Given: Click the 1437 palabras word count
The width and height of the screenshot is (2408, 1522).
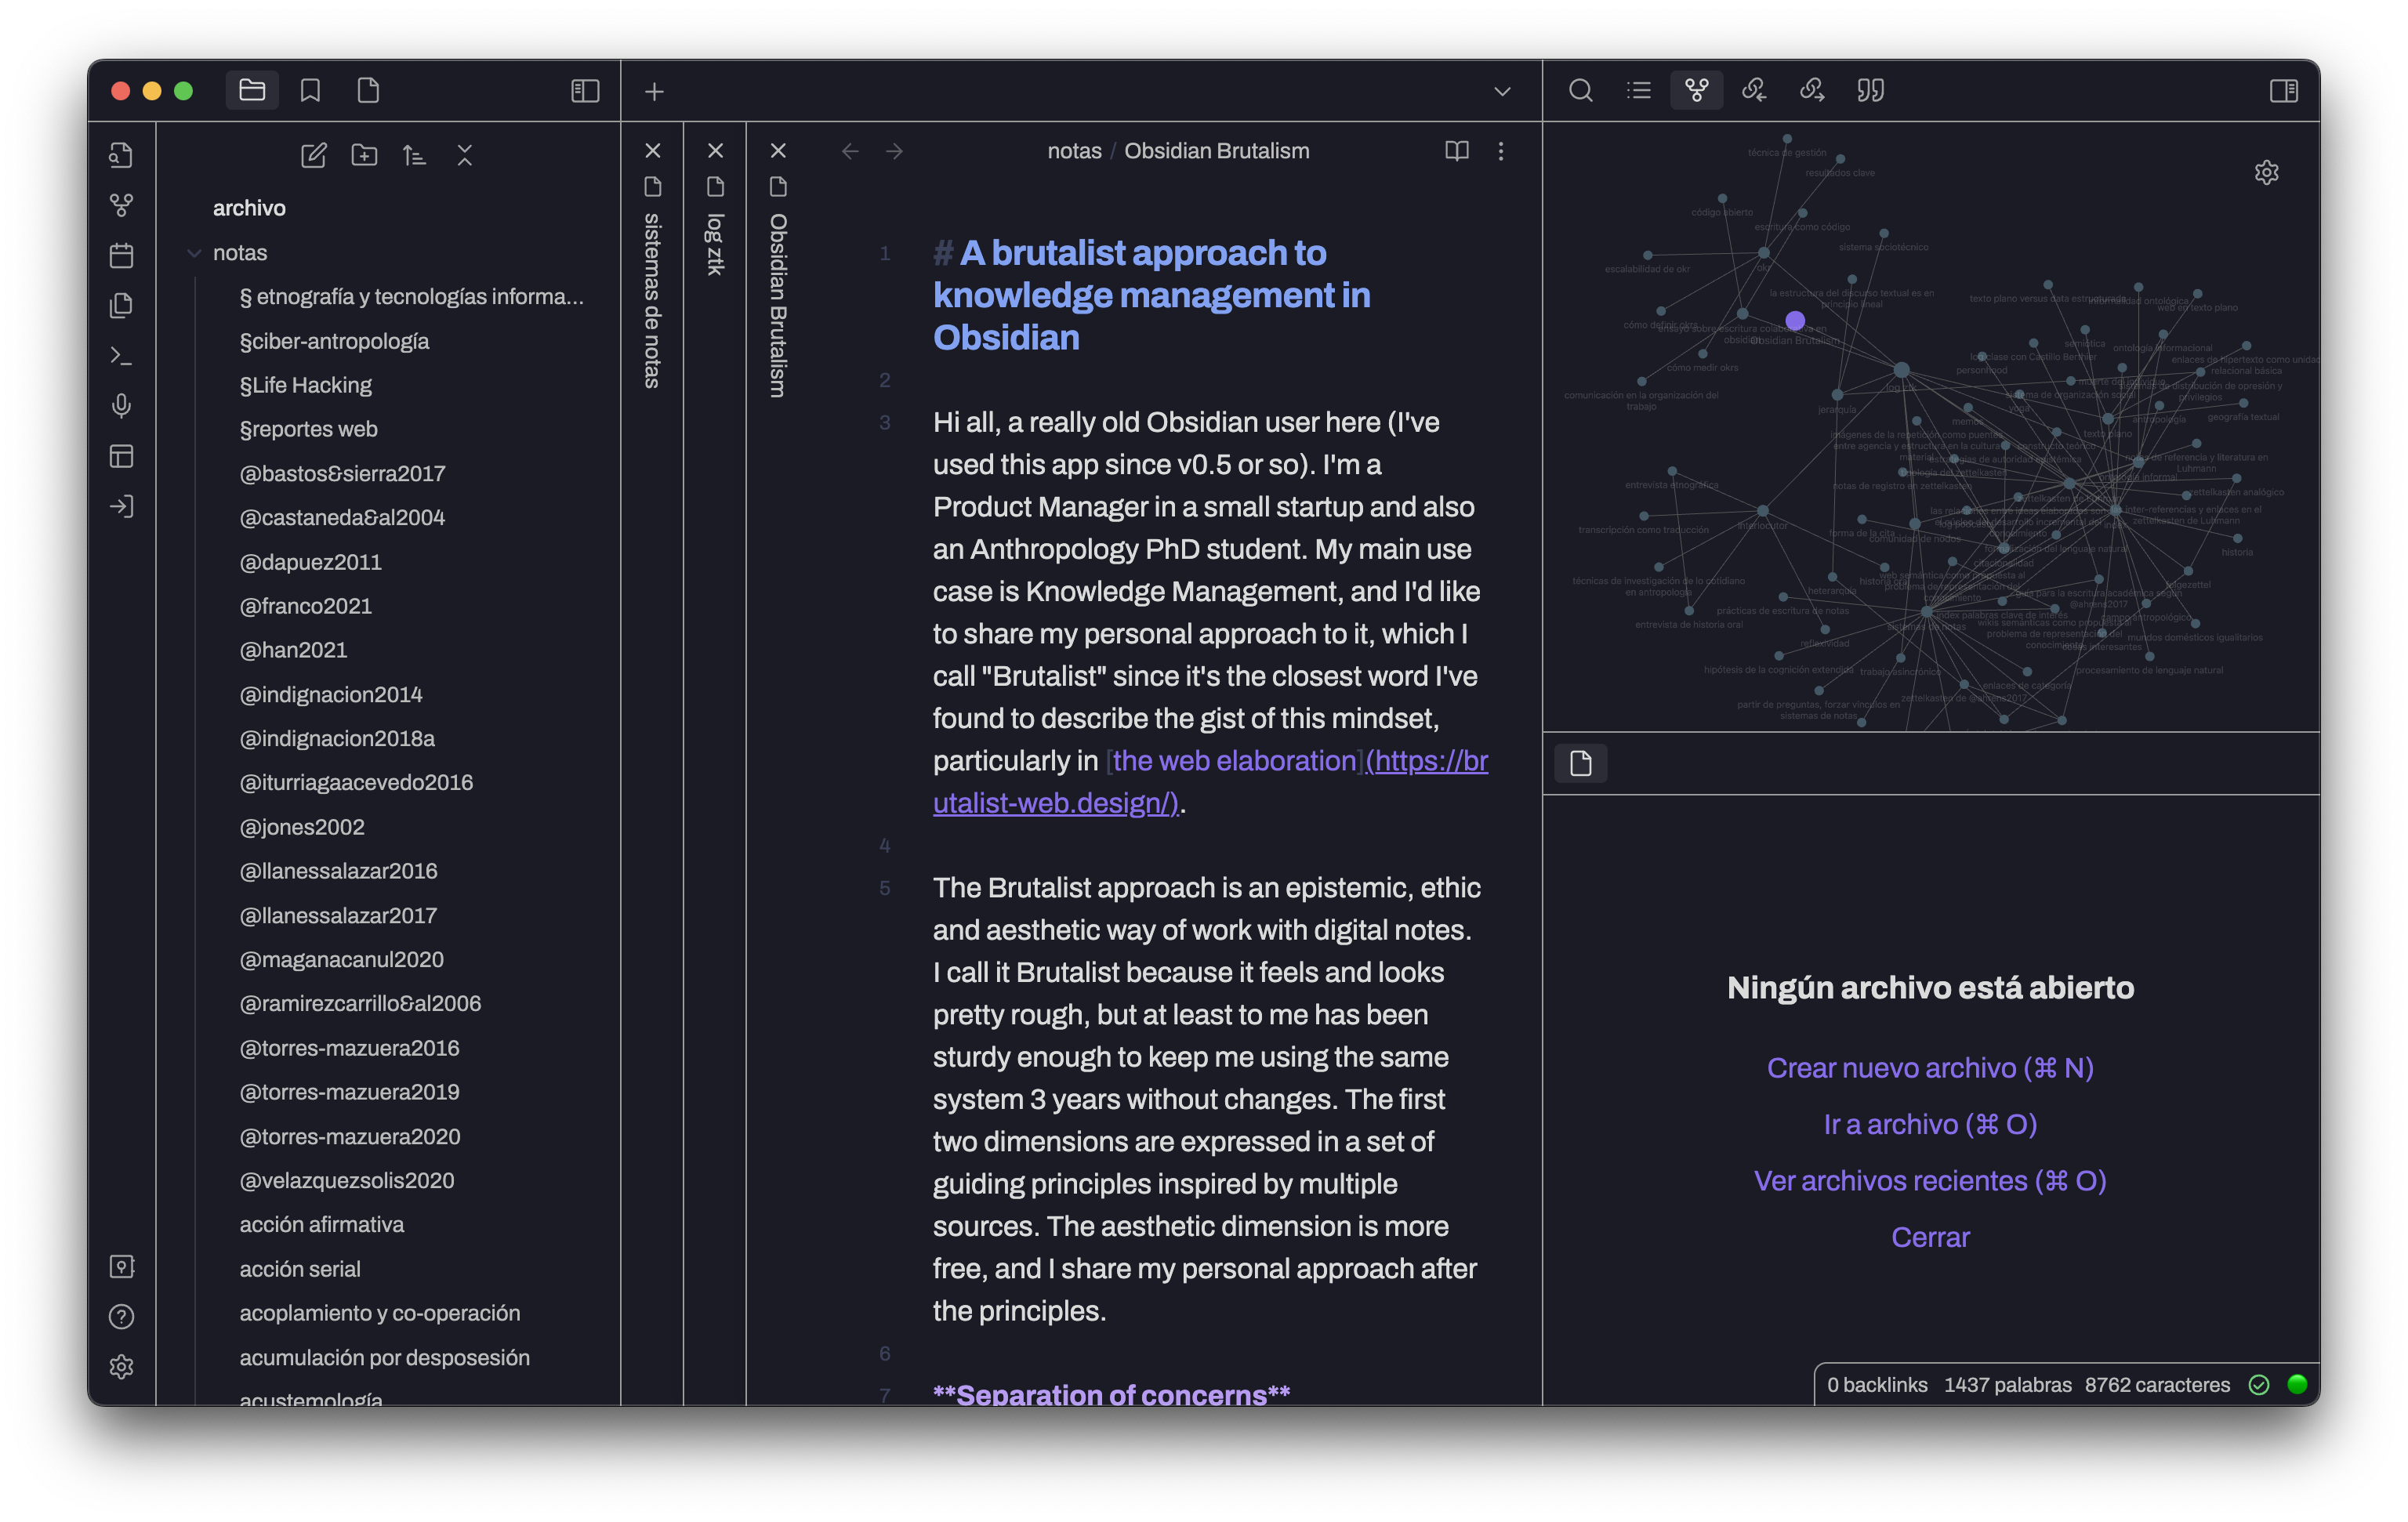Looking at the screenshot, I should click(2007, 1384).
